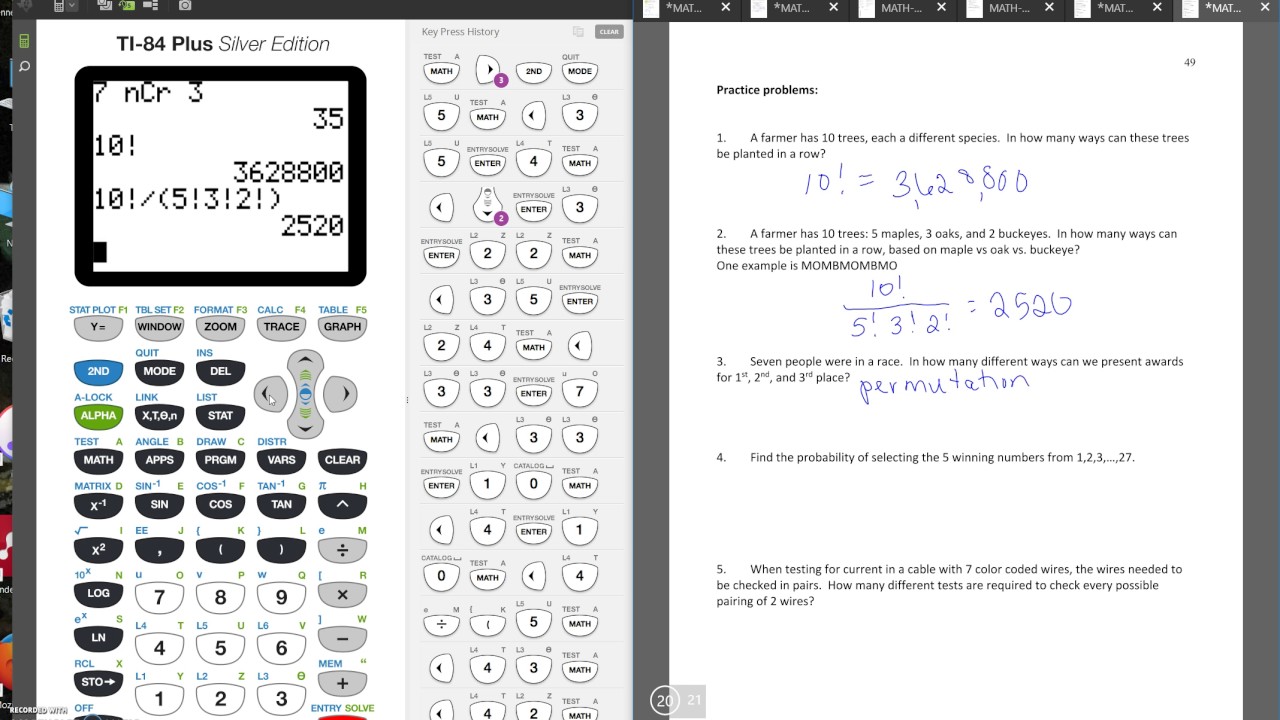Click the MODE key in Key Press History
The image size is (1280, 720).
point(580,71)
